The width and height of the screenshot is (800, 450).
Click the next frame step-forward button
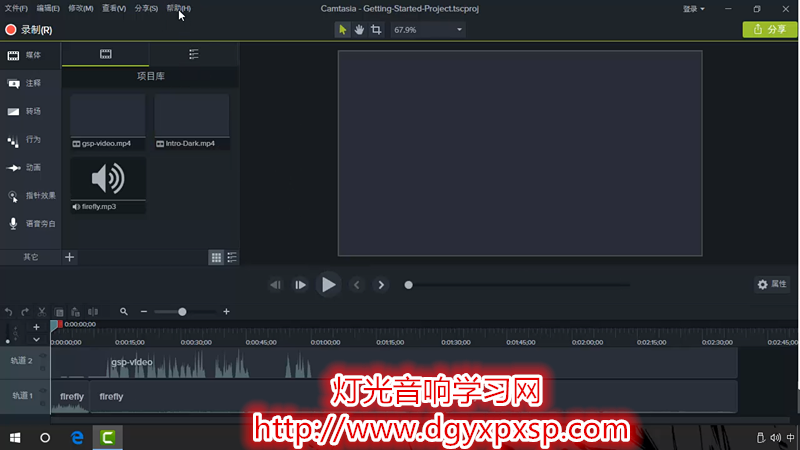pos(300,285)
